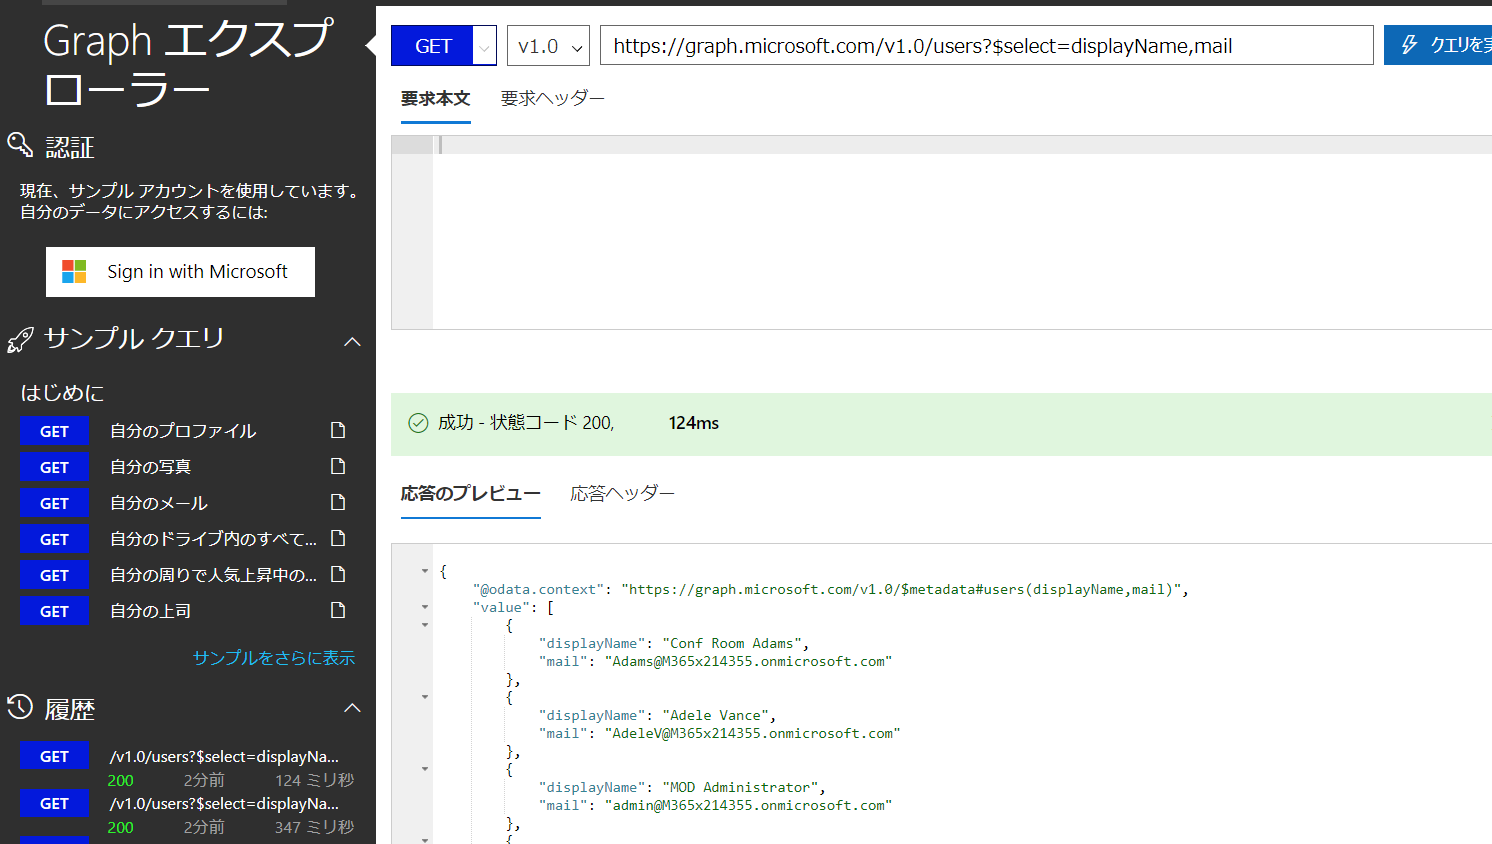Click the rocket icon next to サンプルクエリ
1492x844 pixels.
(20, 339)
